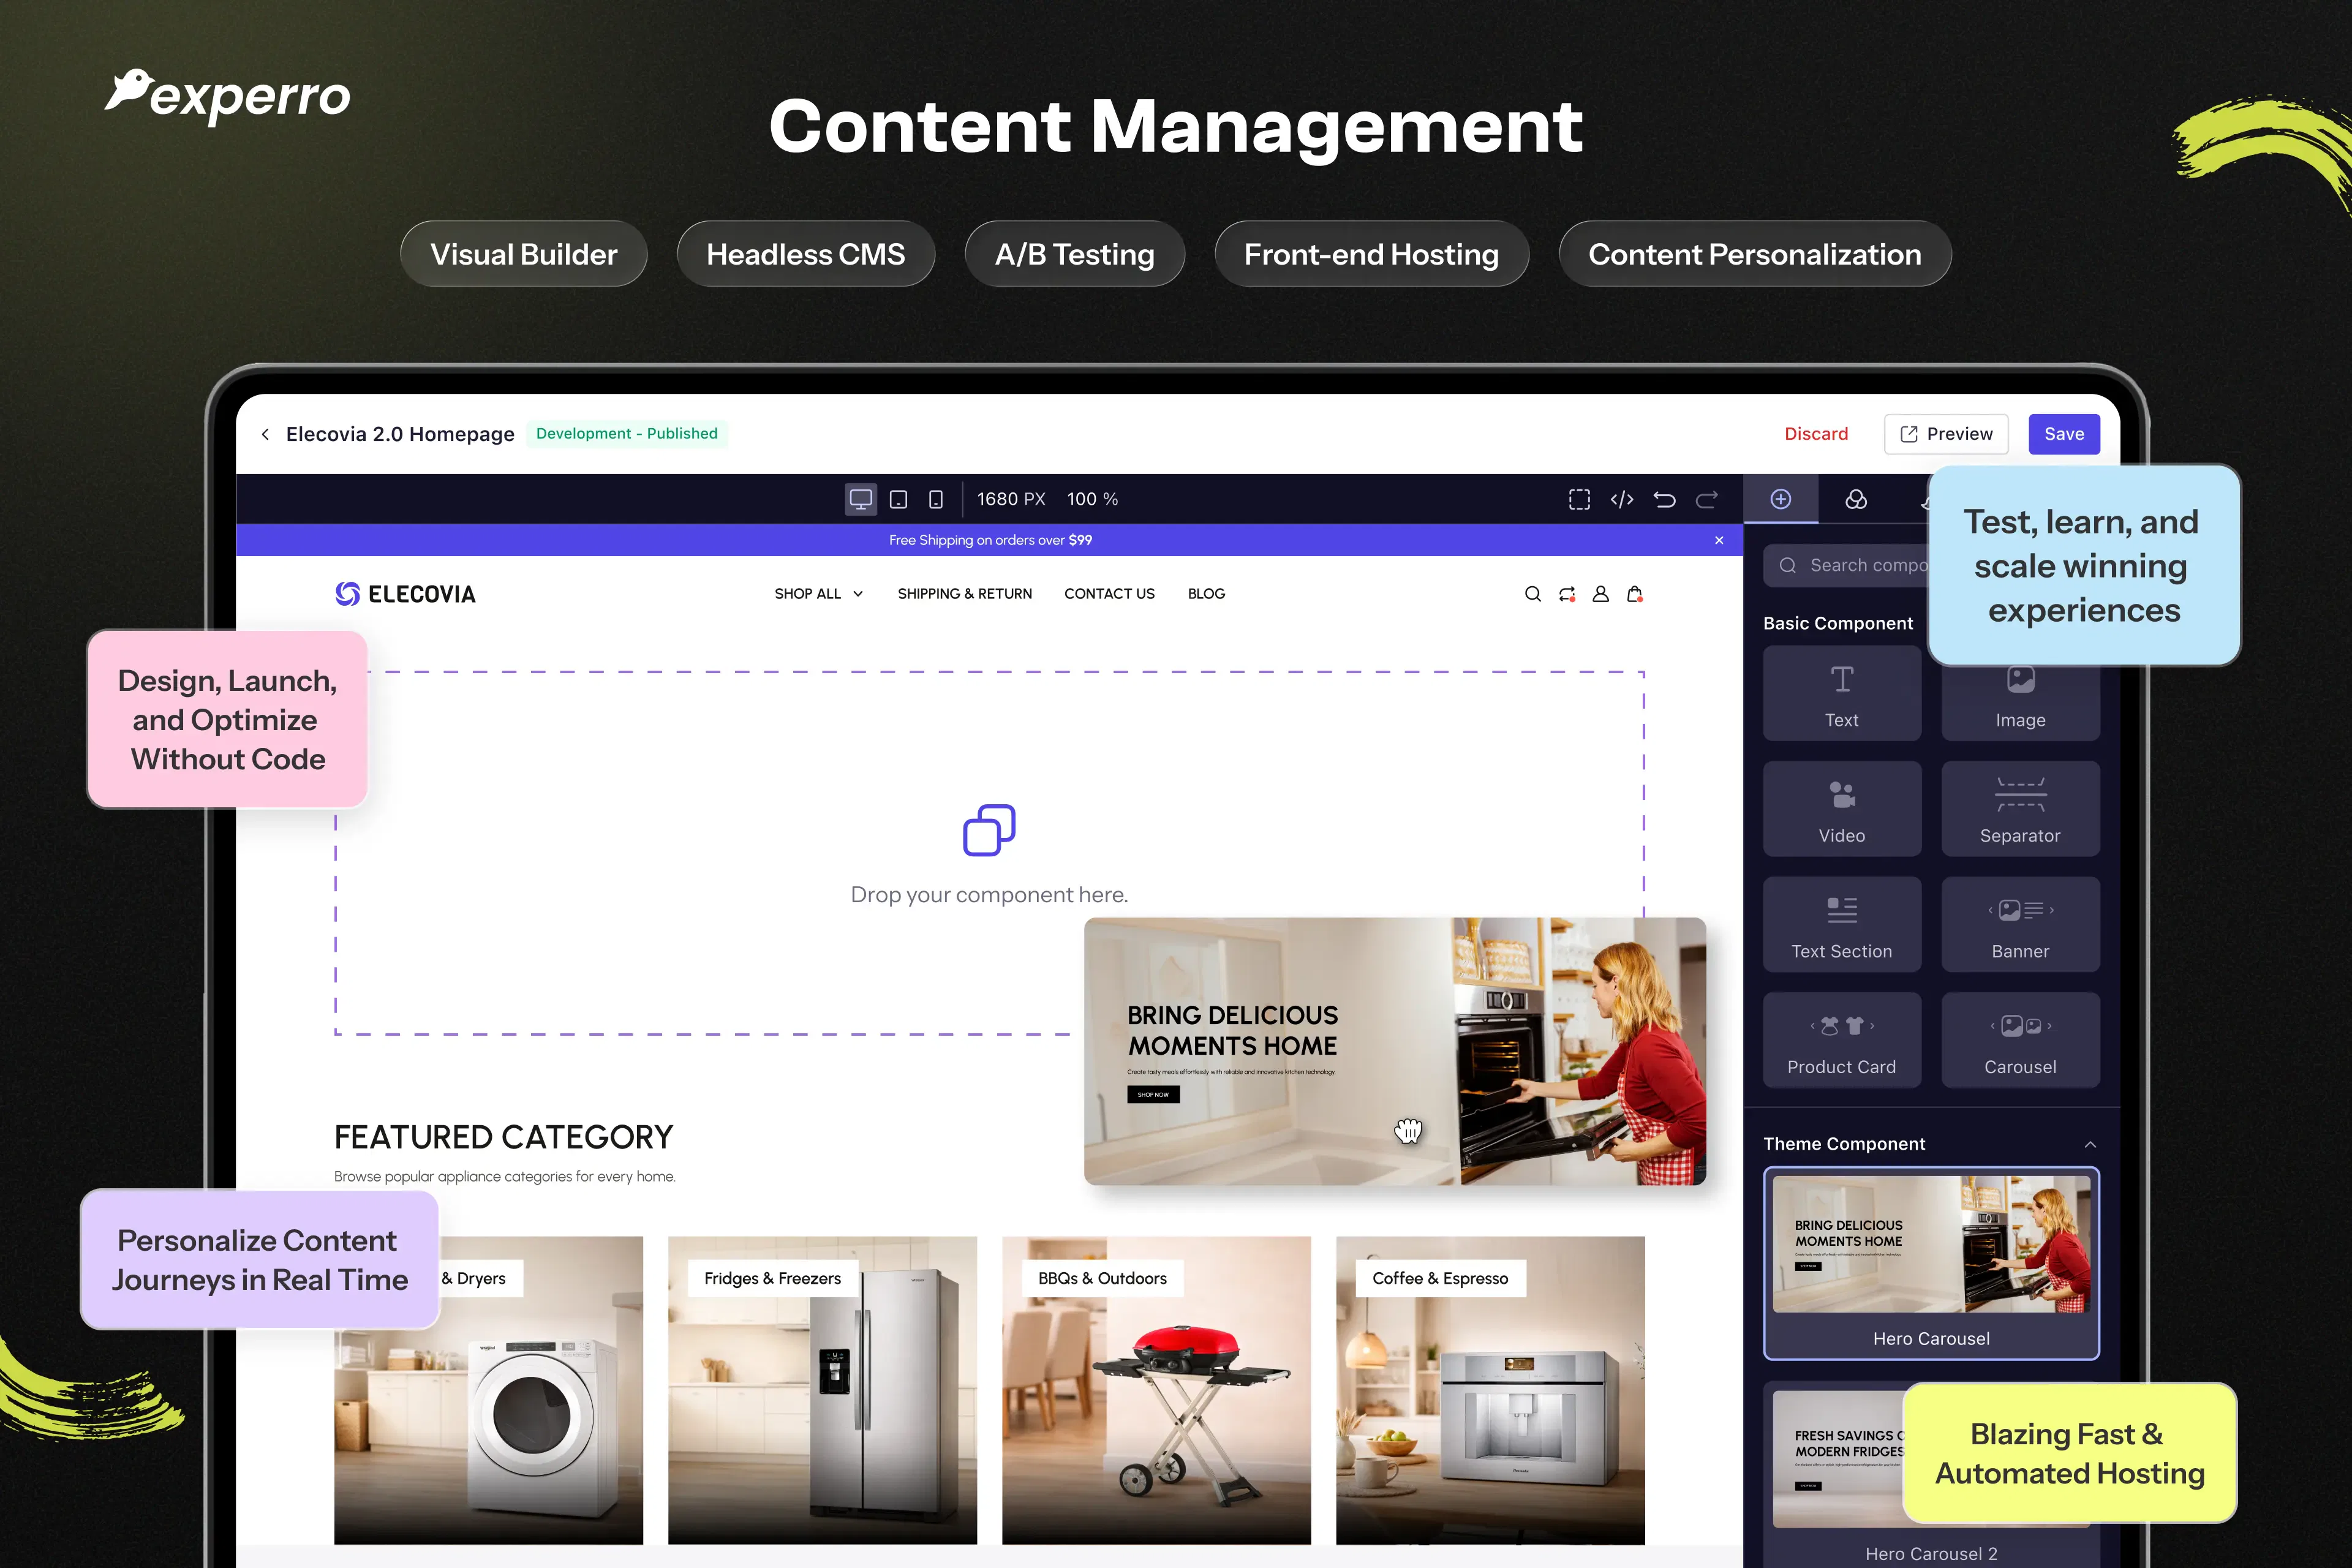This screenshot has width=2352, height=1568.
Task: Switch to mobile viewport icon
Action: point(935,499)
